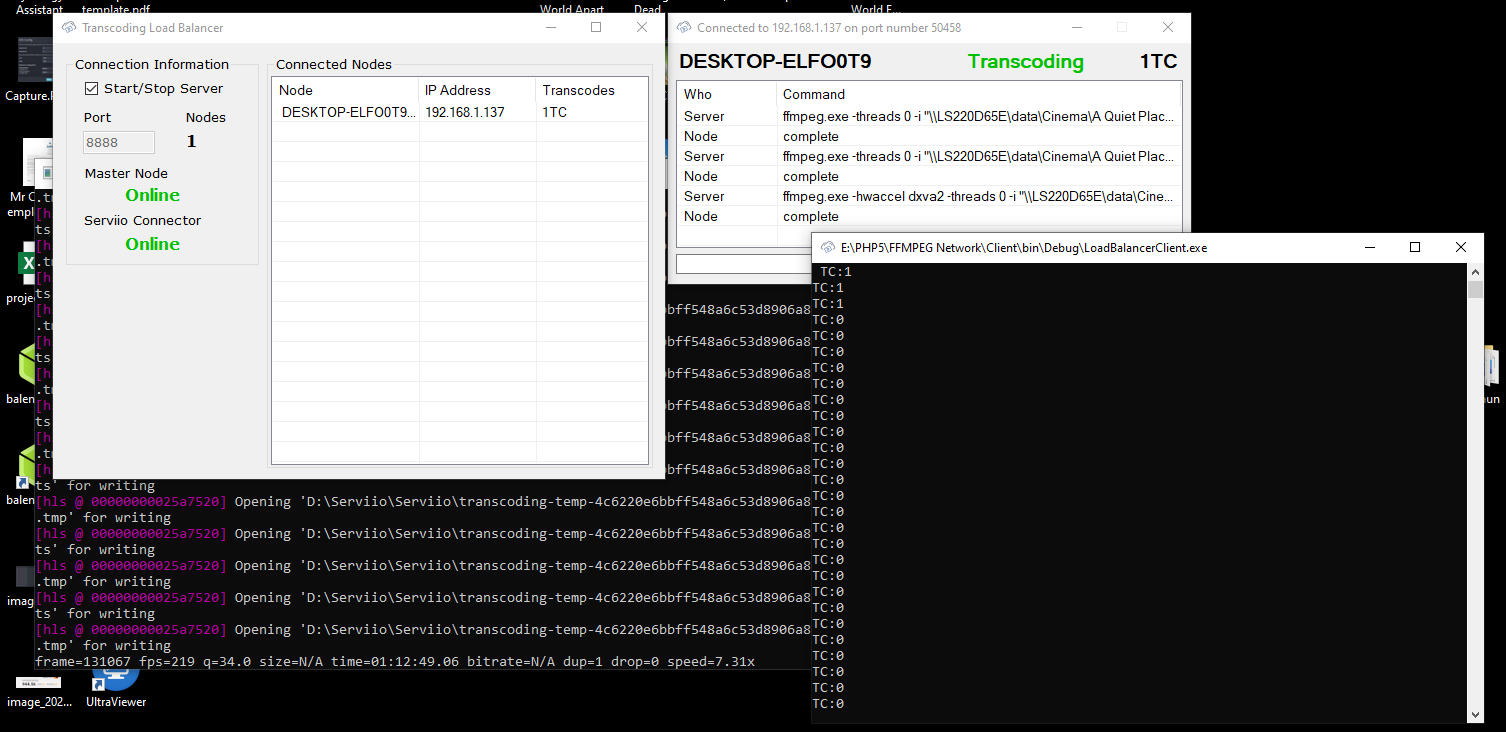Click the frame=131067 fps=219 progress line

[395, 662]
